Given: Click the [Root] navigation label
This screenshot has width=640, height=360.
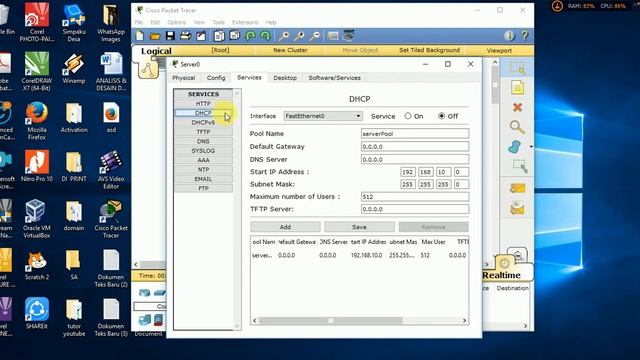Looking at the screenshot, I should tap(220, 50).
